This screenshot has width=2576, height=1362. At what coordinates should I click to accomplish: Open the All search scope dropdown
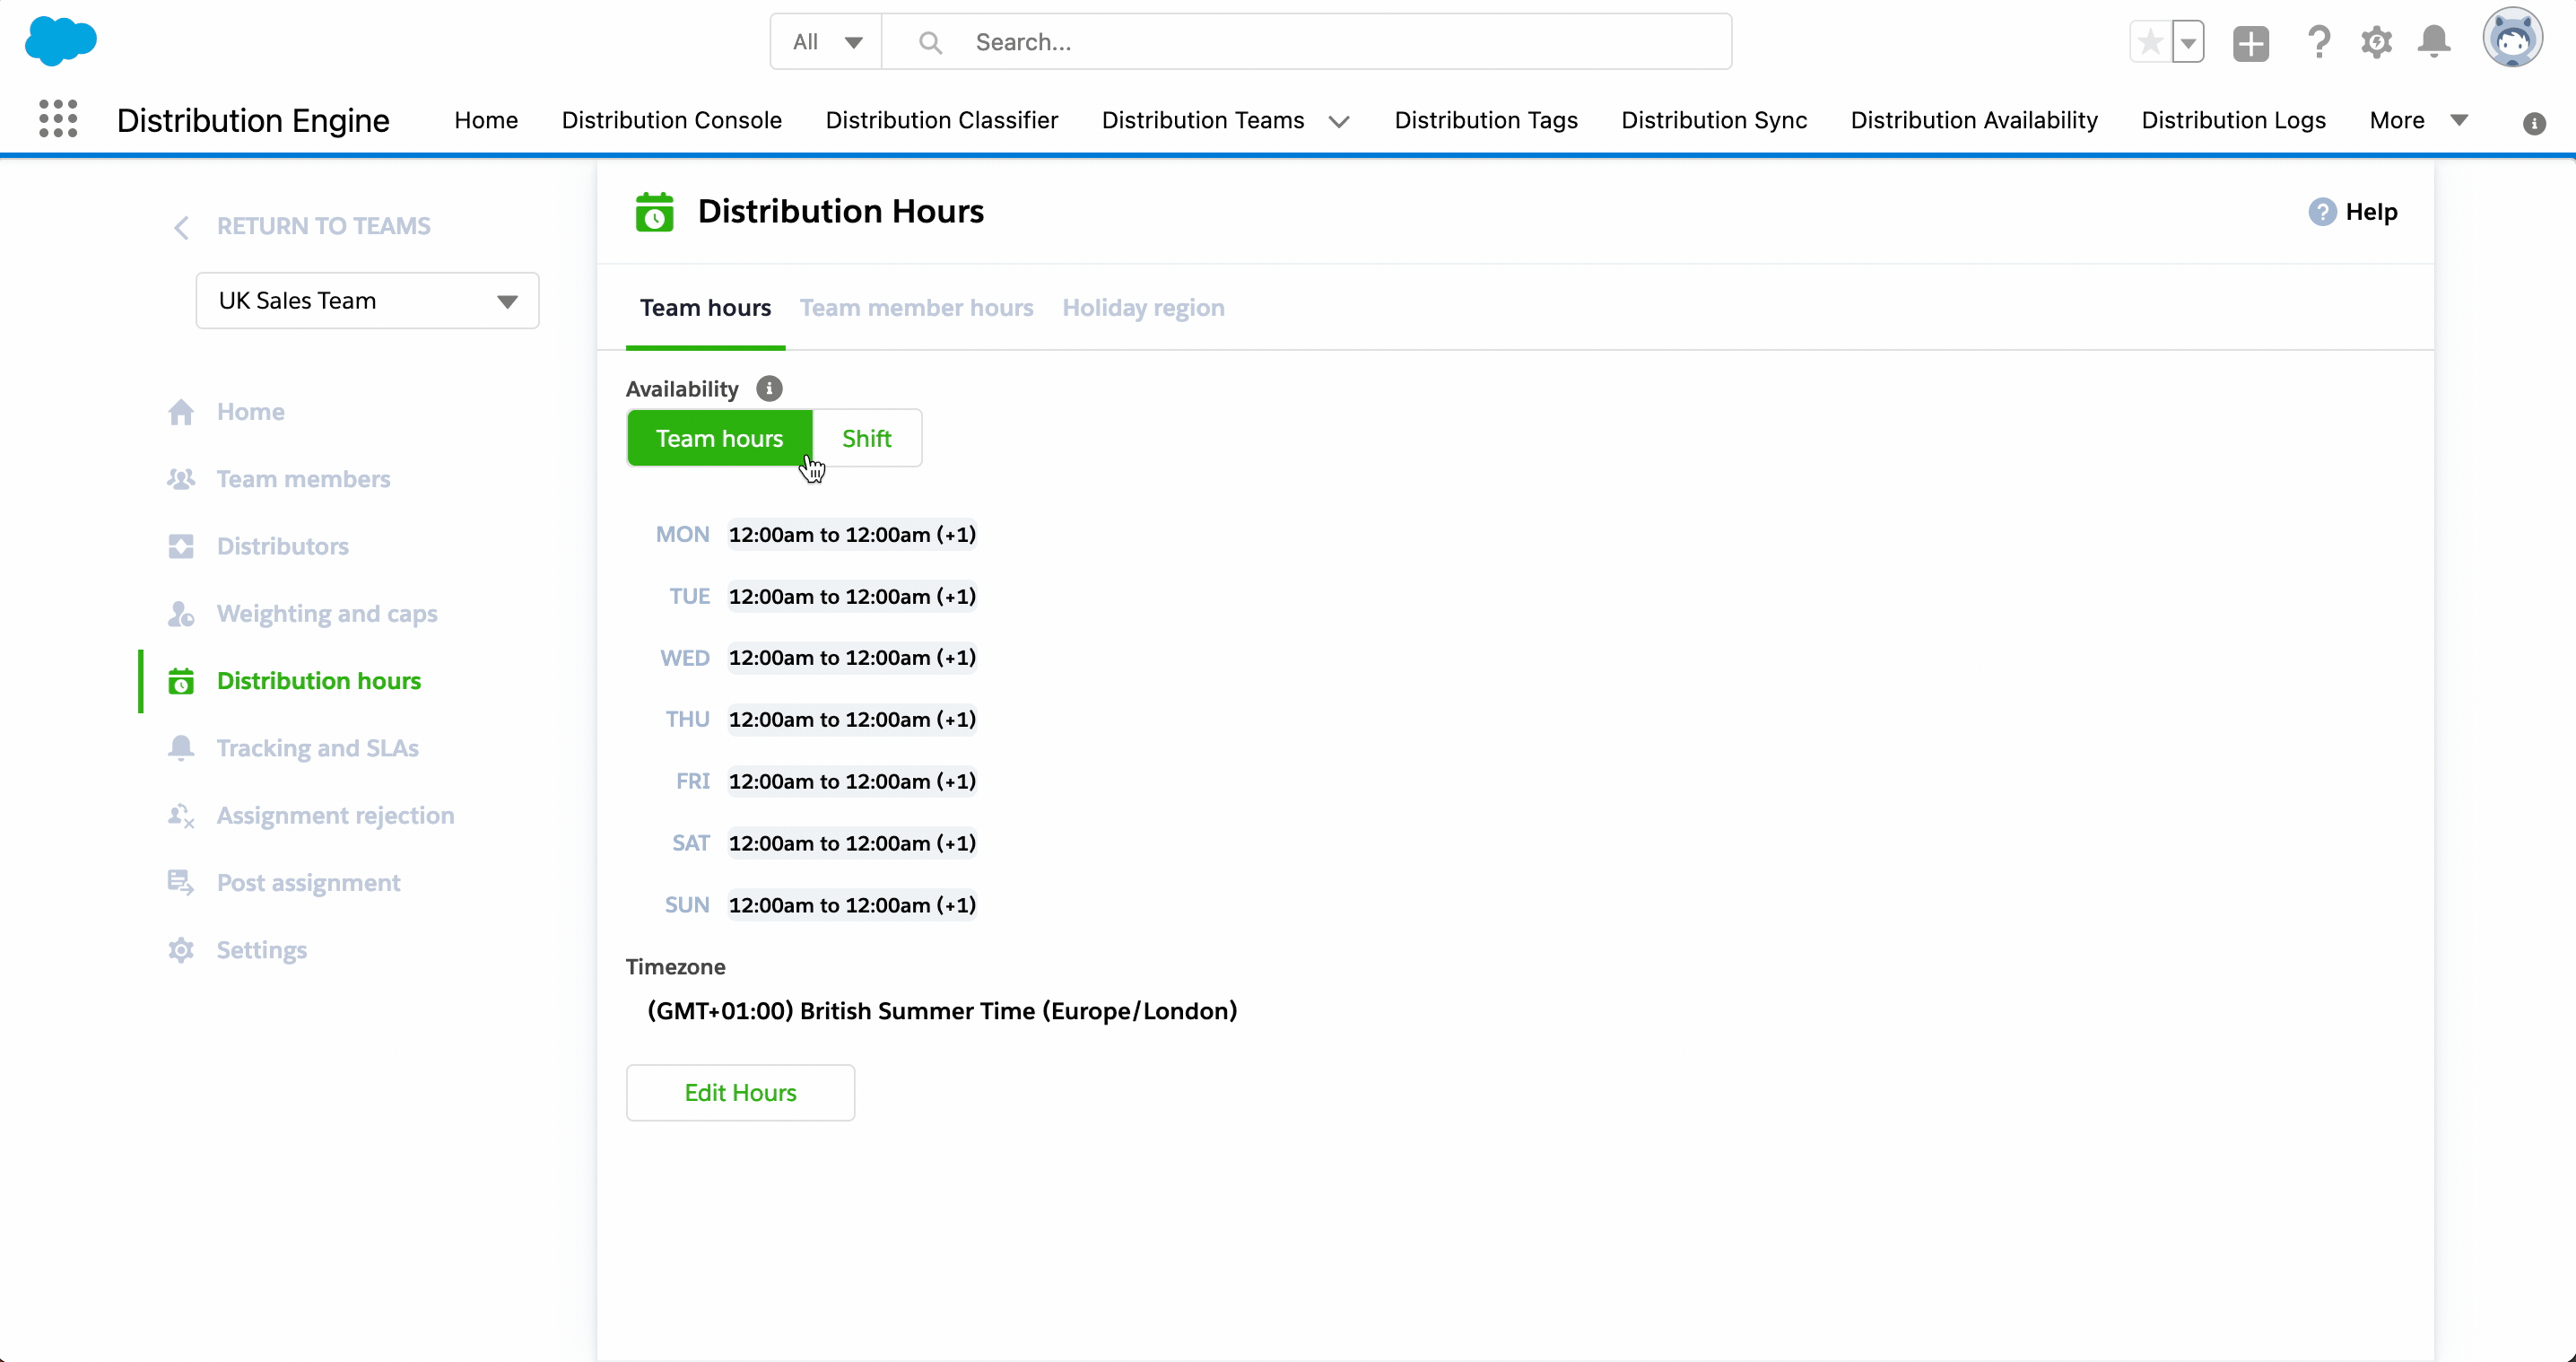(x=826, y=42)
